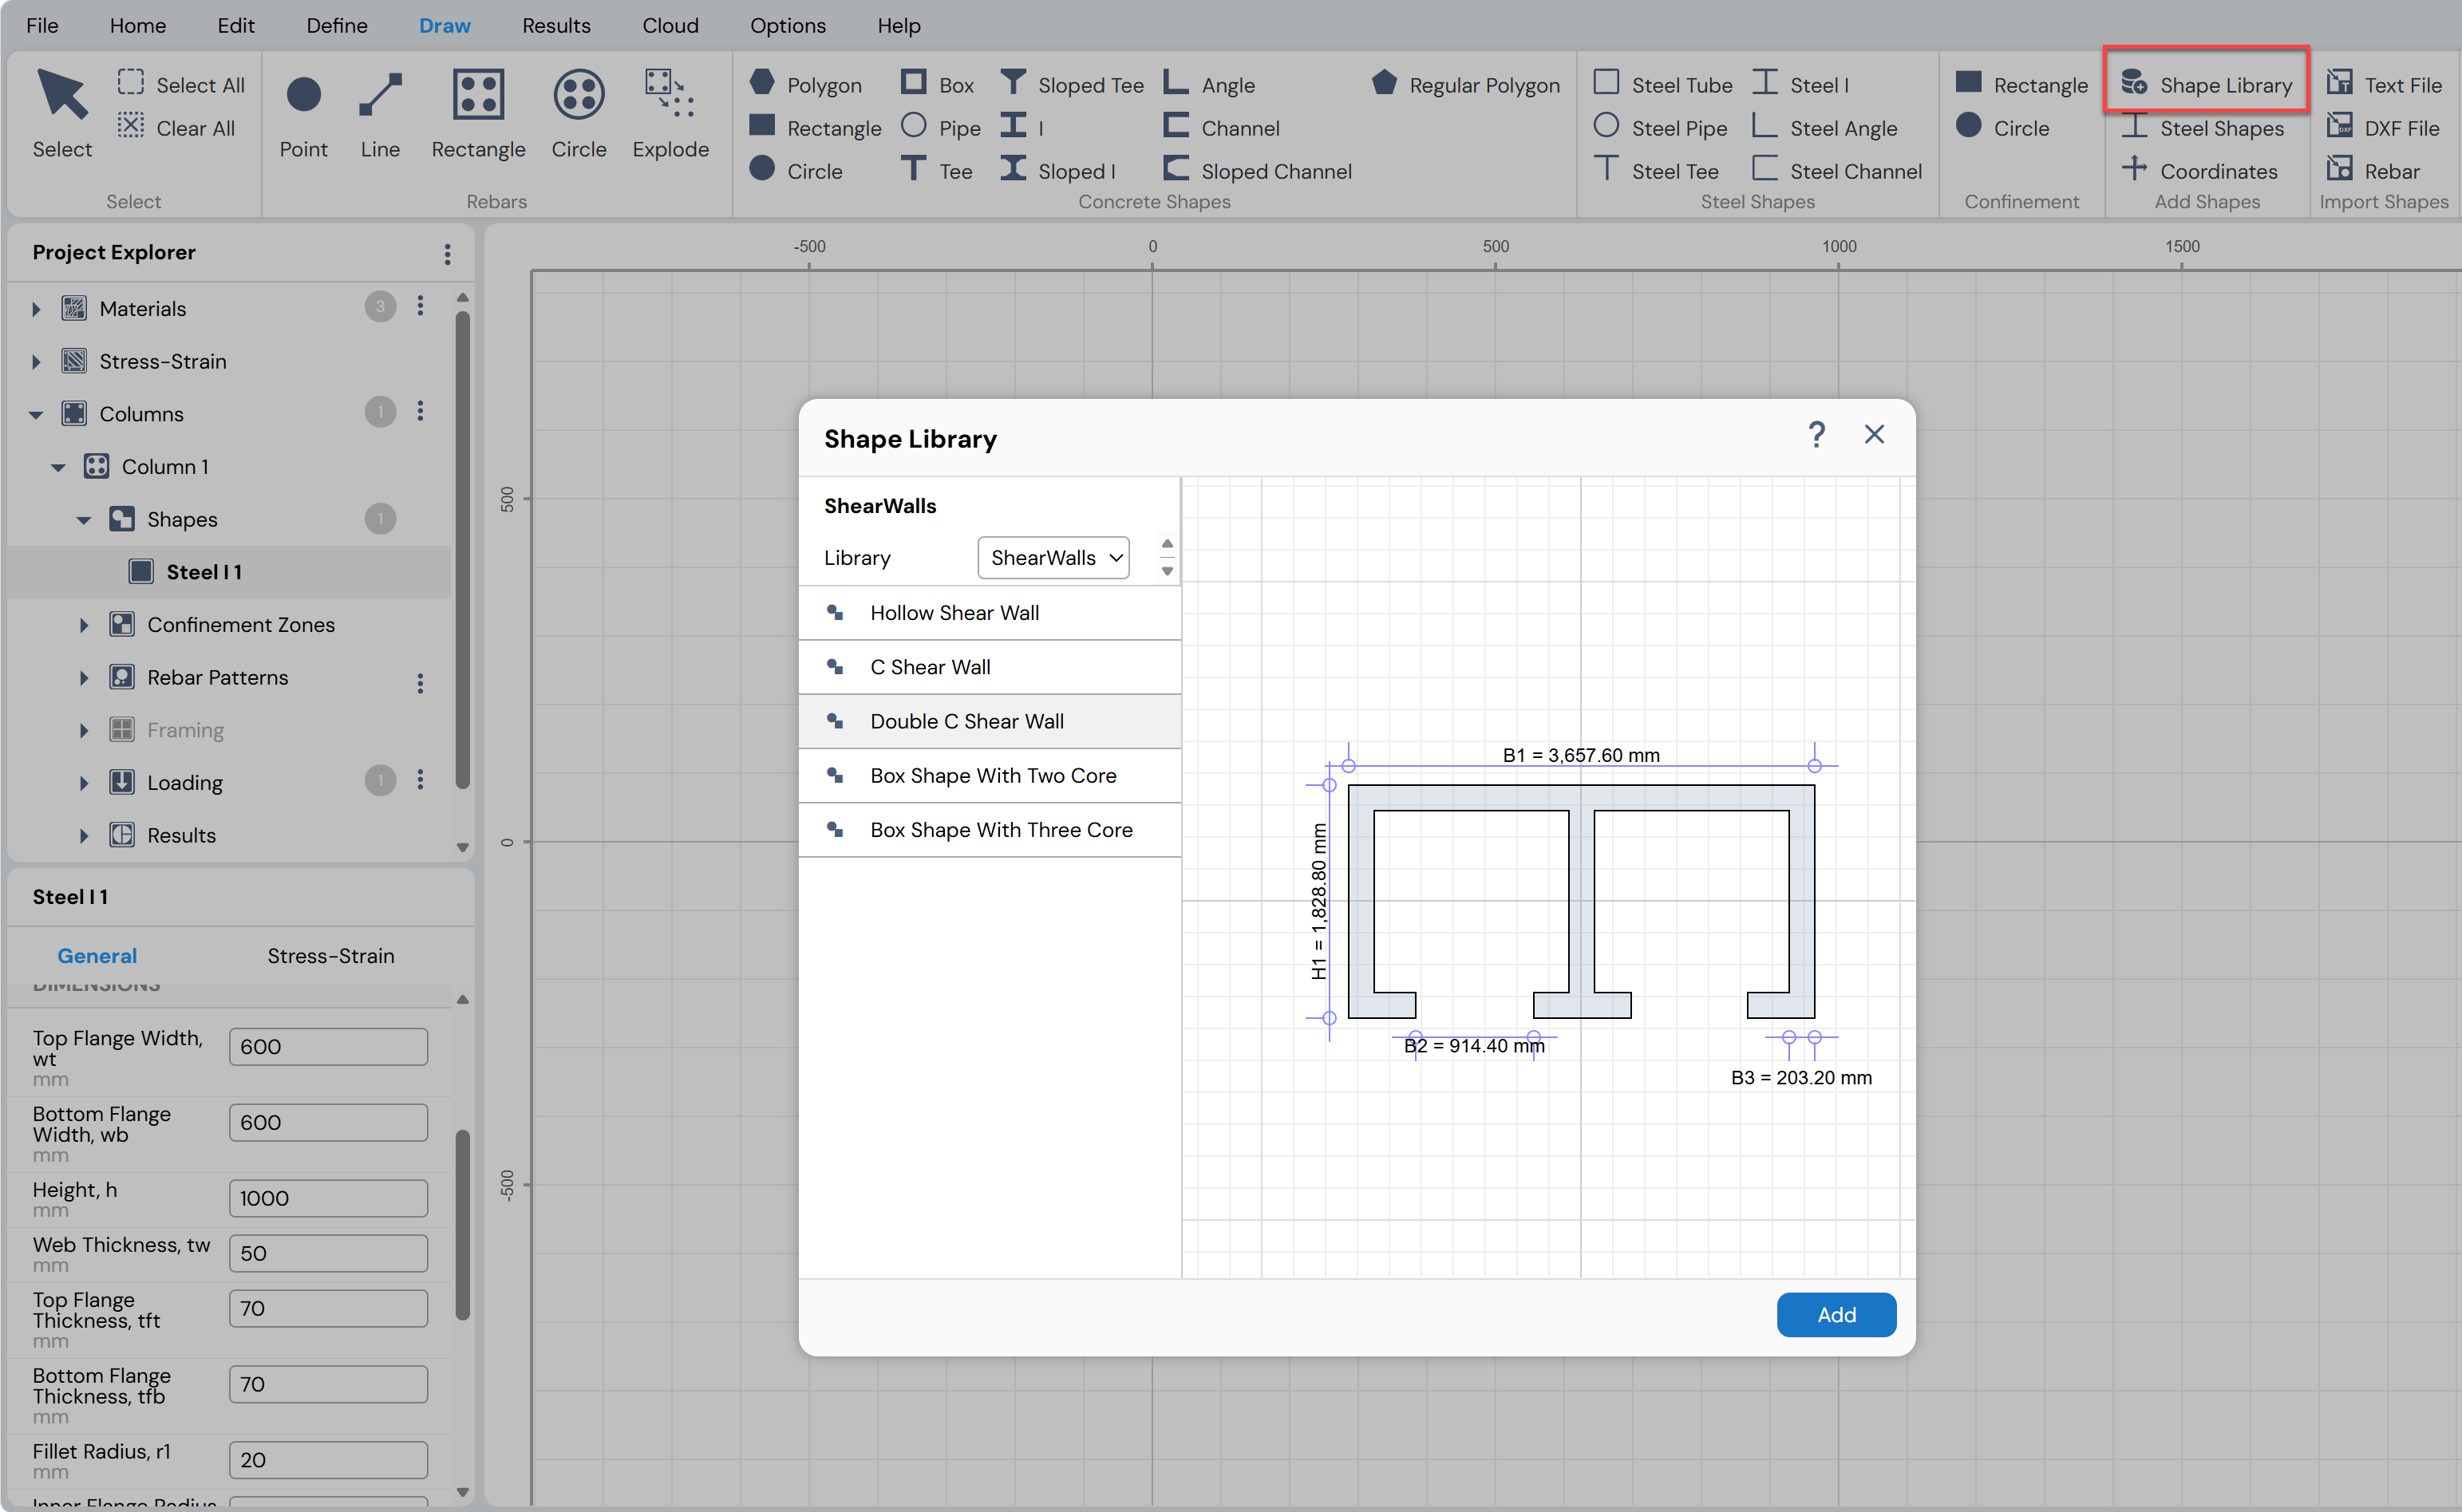
Task: Click the Explode rebars tool
Action: coord(670,112)
